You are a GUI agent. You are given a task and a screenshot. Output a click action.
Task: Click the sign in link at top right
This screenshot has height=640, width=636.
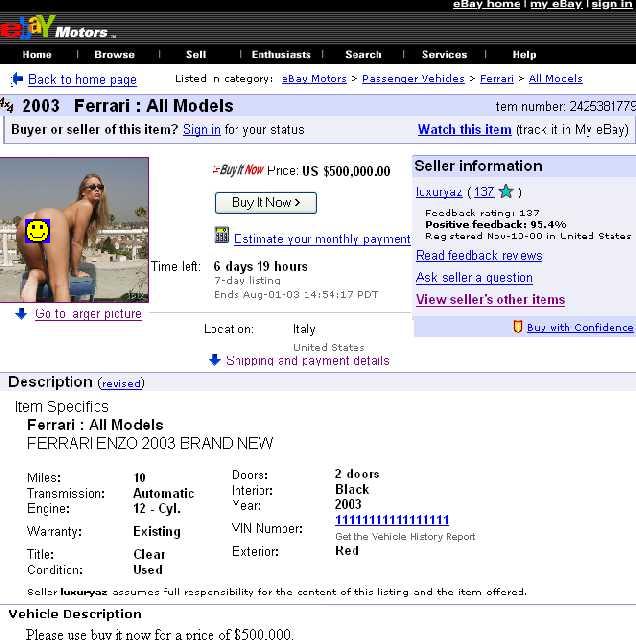click(x=612, y=4)
